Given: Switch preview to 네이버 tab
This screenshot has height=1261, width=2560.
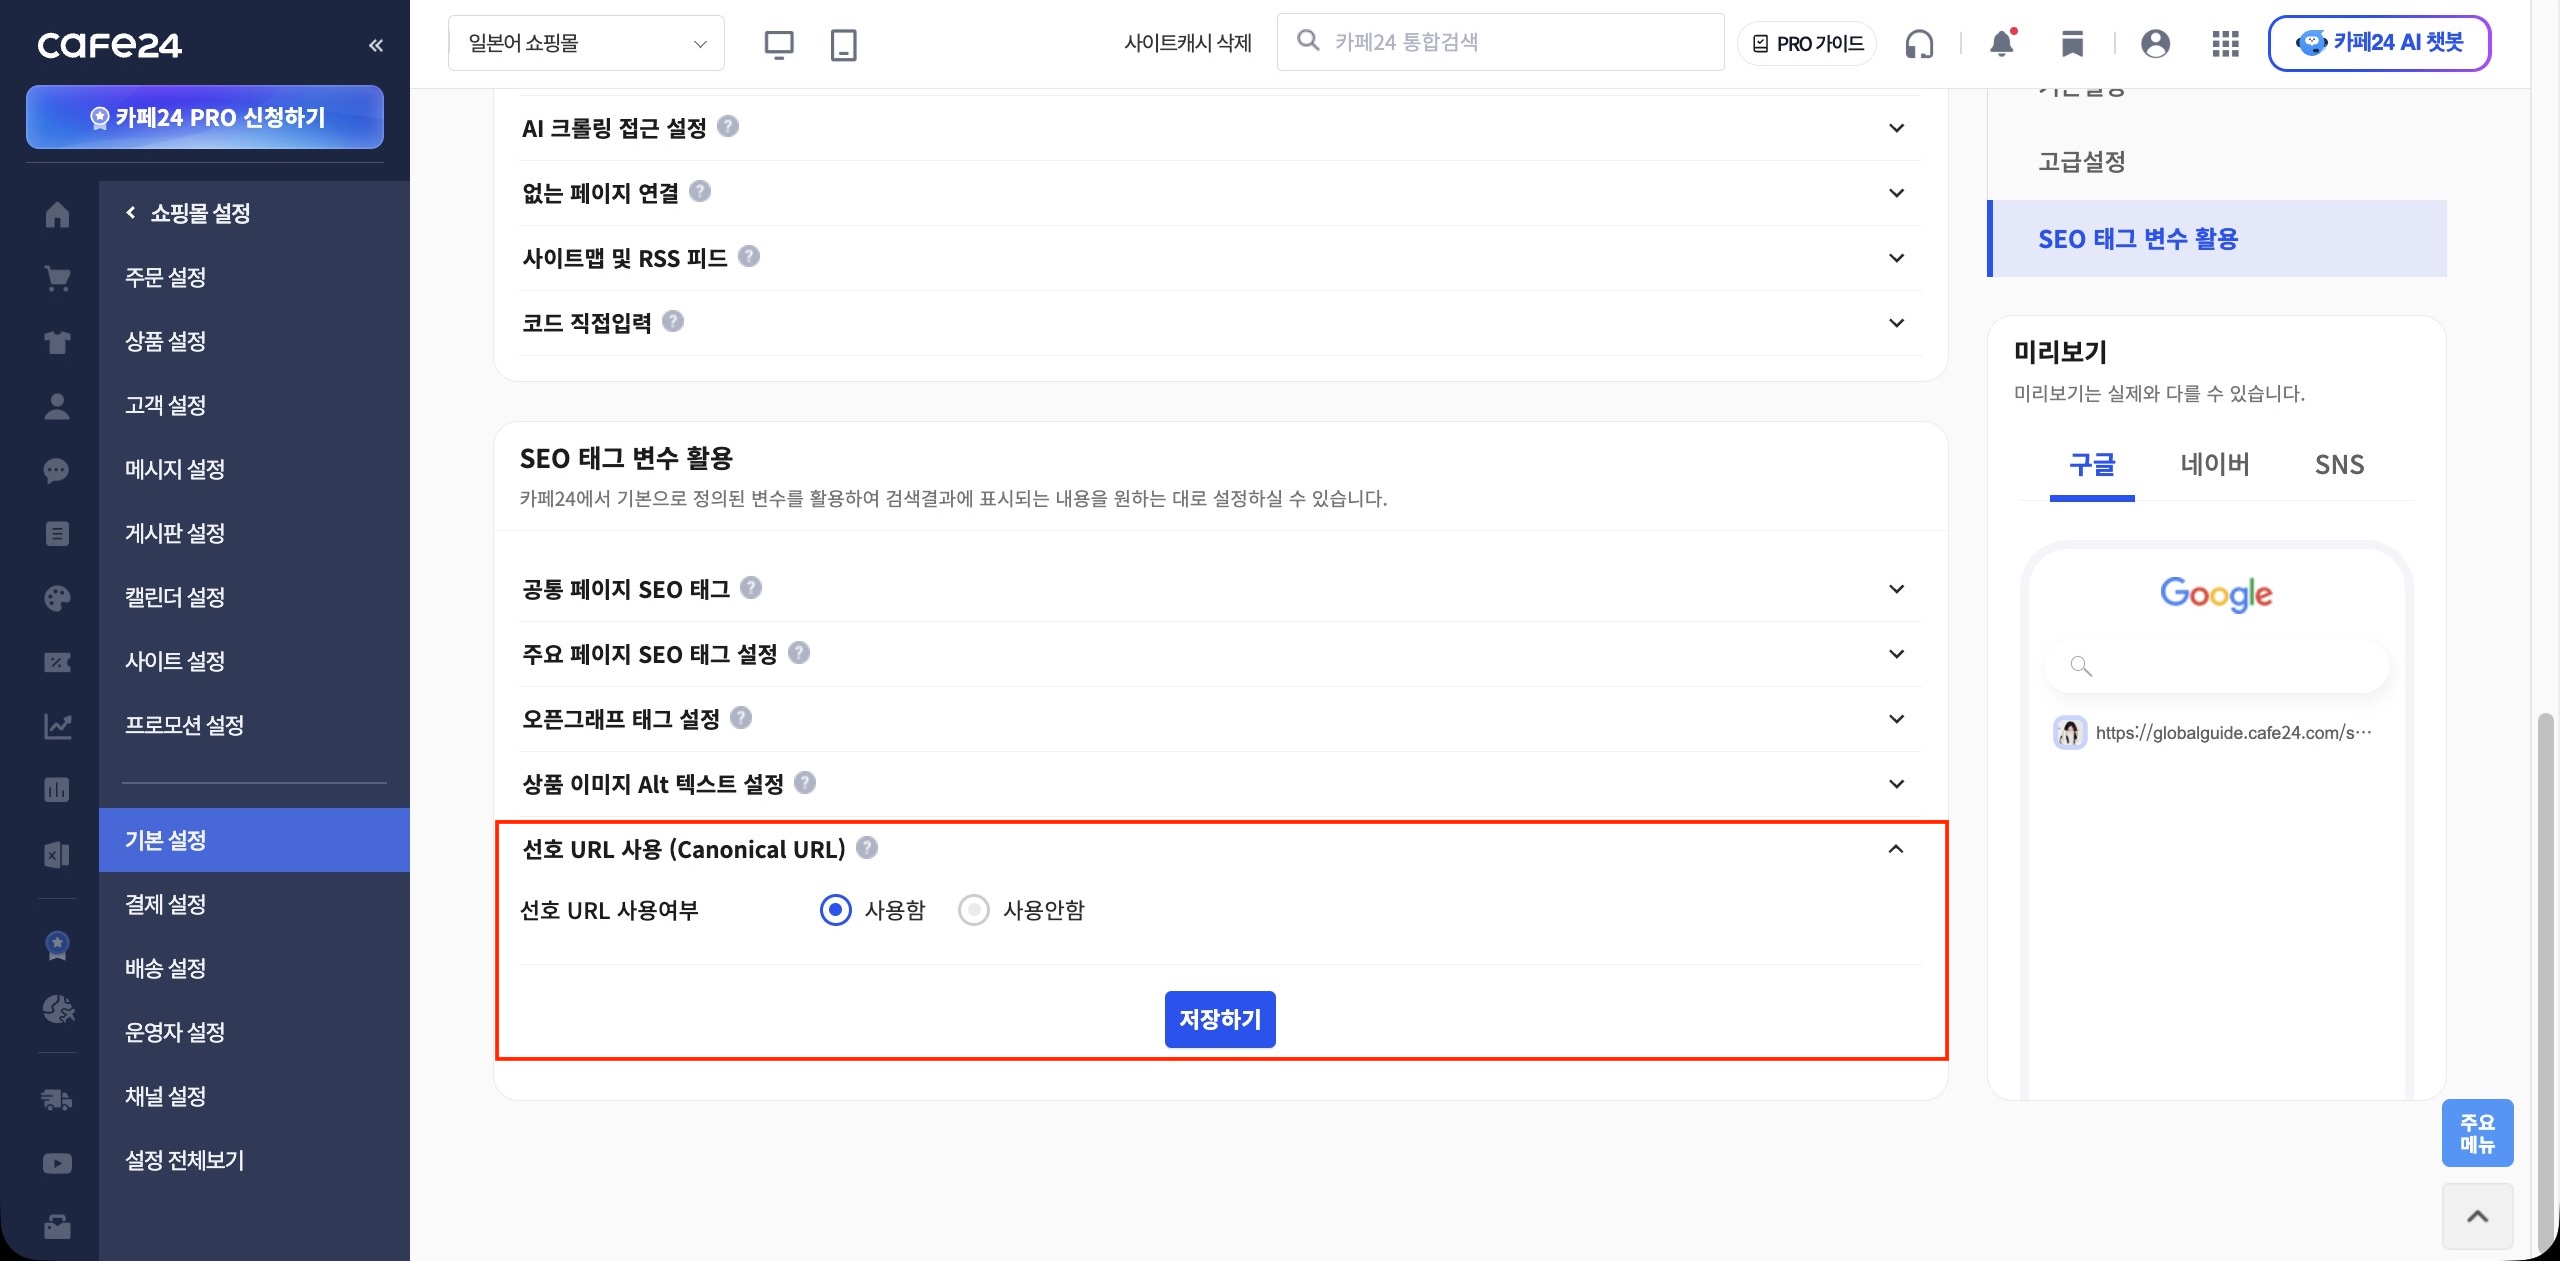Looking at the screenshot, I should pyautogui.click(x=2215, y=465).
